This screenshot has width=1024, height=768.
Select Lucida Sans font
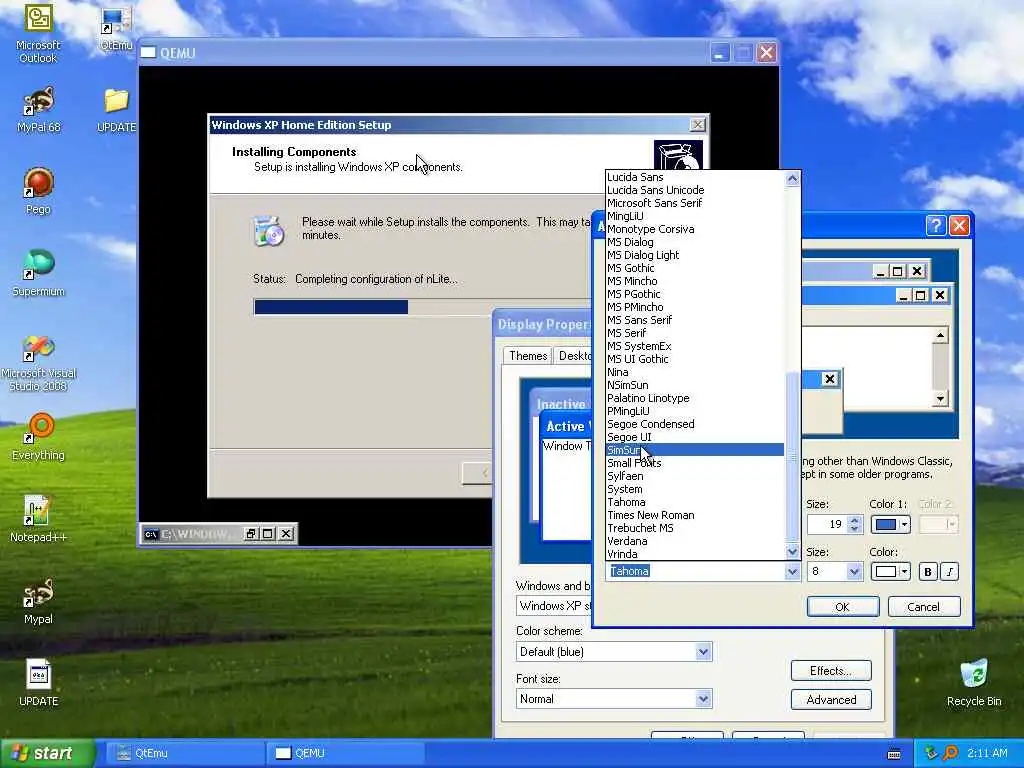pyautogui.click(x=695, y=177)
